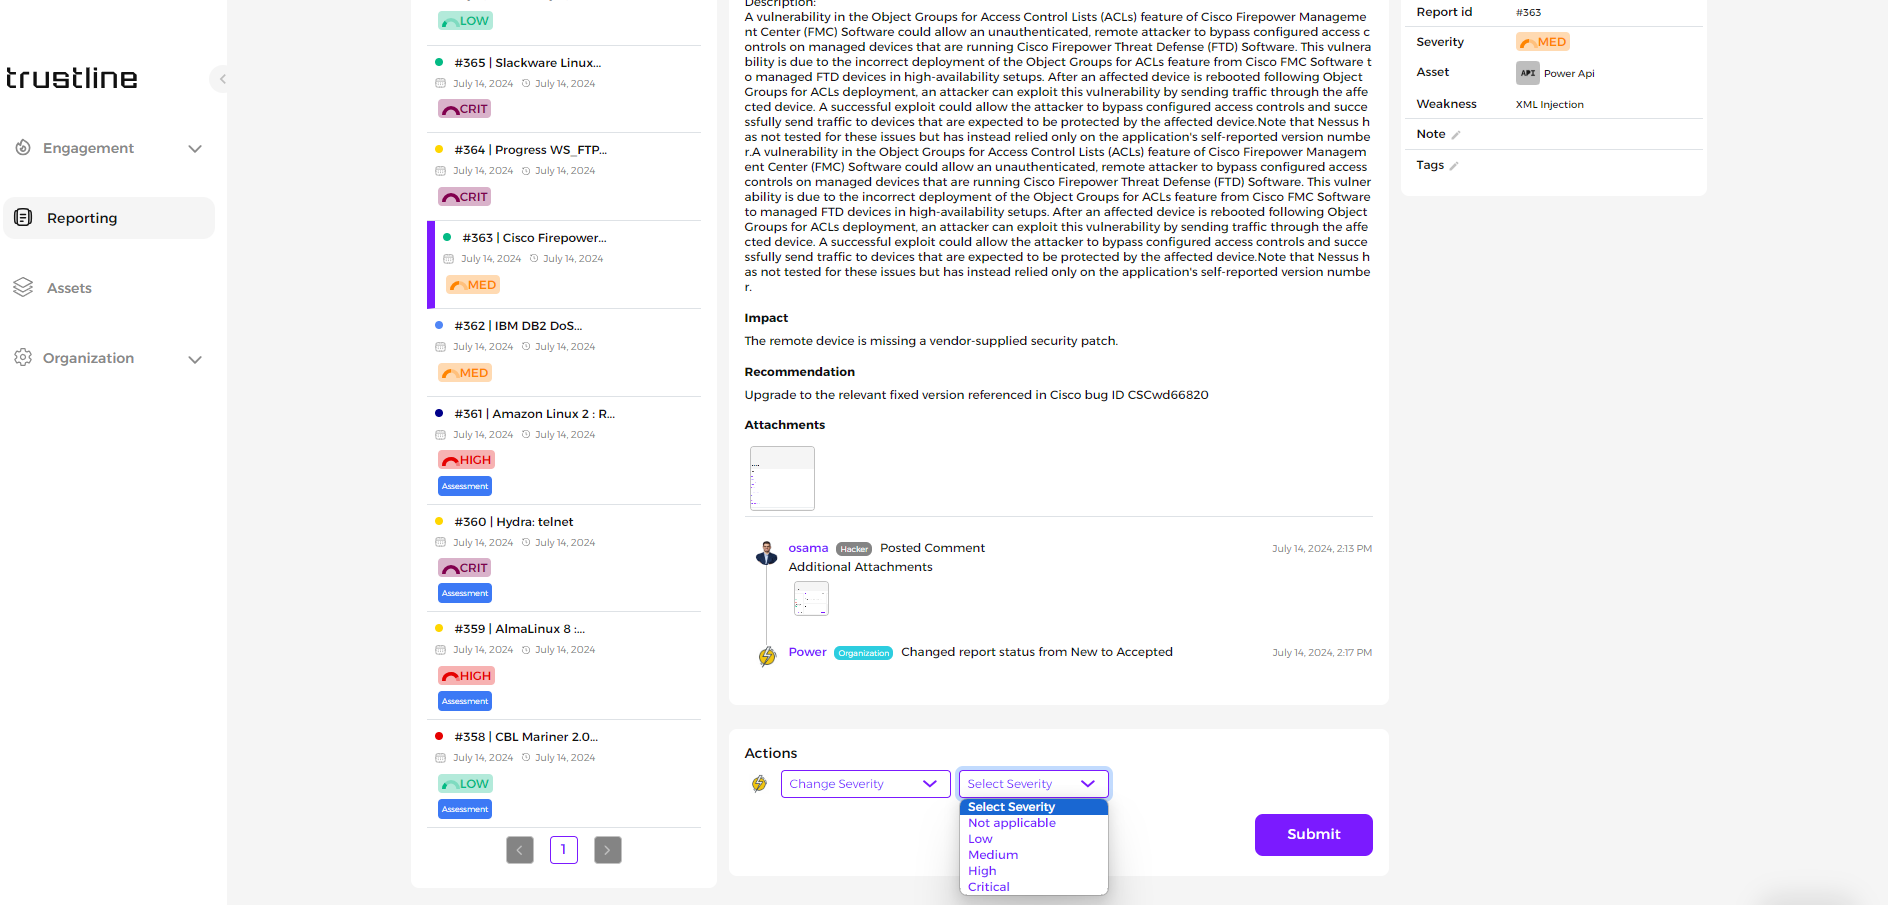Viewport: 1888px width, 905px height.
Task: Open the Reporting section
Action: pos(82,218)
